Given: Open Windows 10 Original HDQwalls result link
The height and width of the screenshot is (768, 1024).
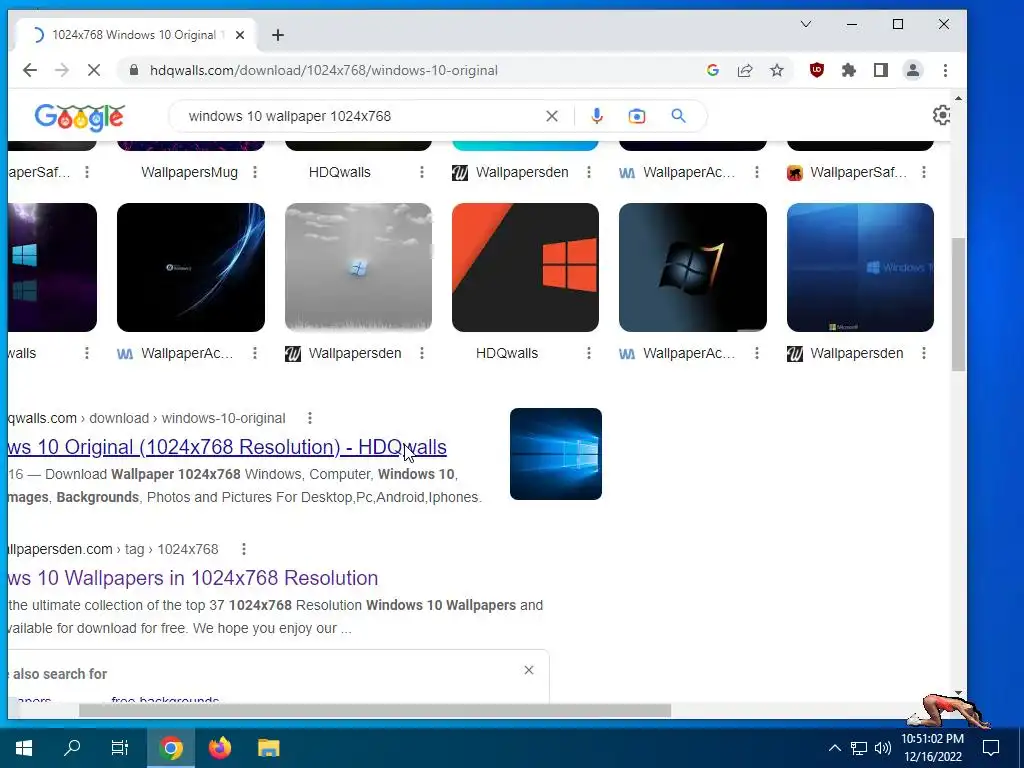Looking at the screenshot, I should click(x=227, y=447).
